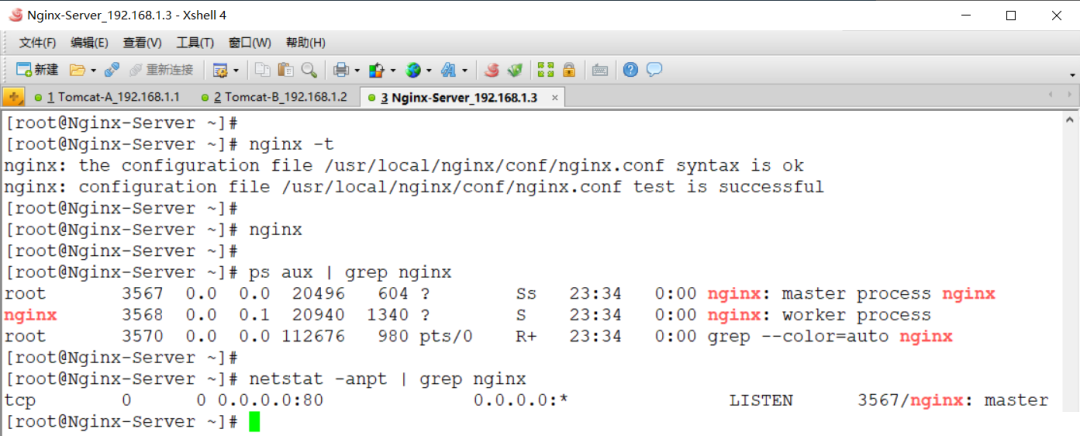Toggle fullscreen with the green squares icon

coord(546,70)
